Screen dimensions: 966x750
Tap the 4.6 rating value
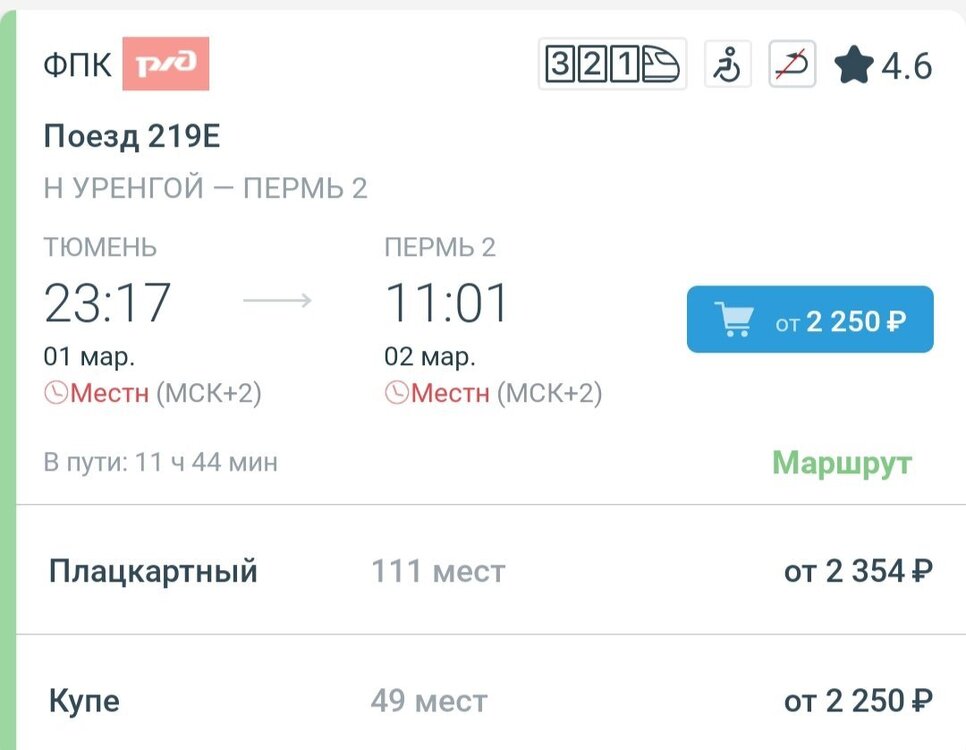[x=907, y=65]
